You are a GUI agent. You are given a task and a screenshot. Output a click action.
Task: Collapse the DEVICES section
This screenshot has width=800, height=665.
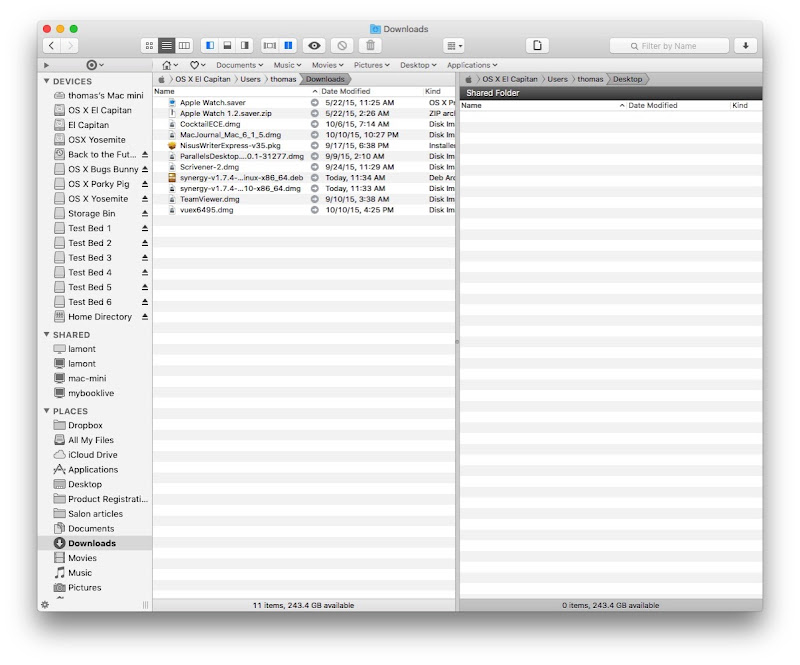click(x=46, y=81)
